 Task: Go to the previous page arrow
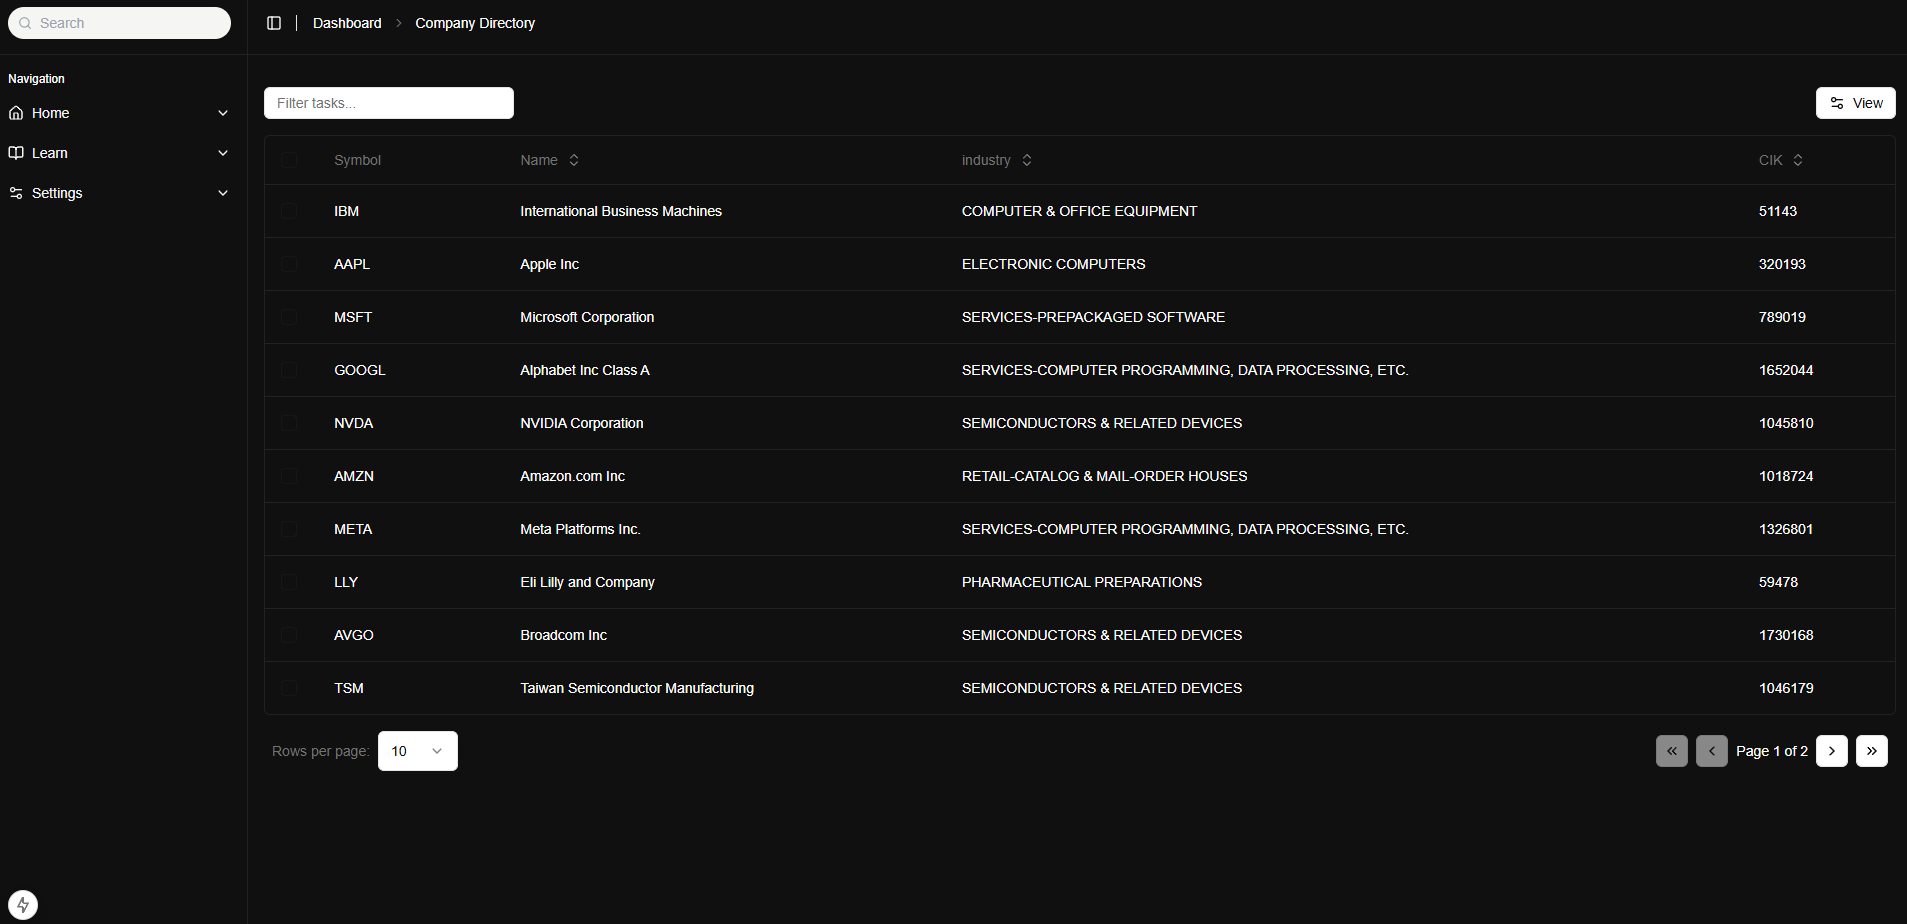(x=1712, y=751)
